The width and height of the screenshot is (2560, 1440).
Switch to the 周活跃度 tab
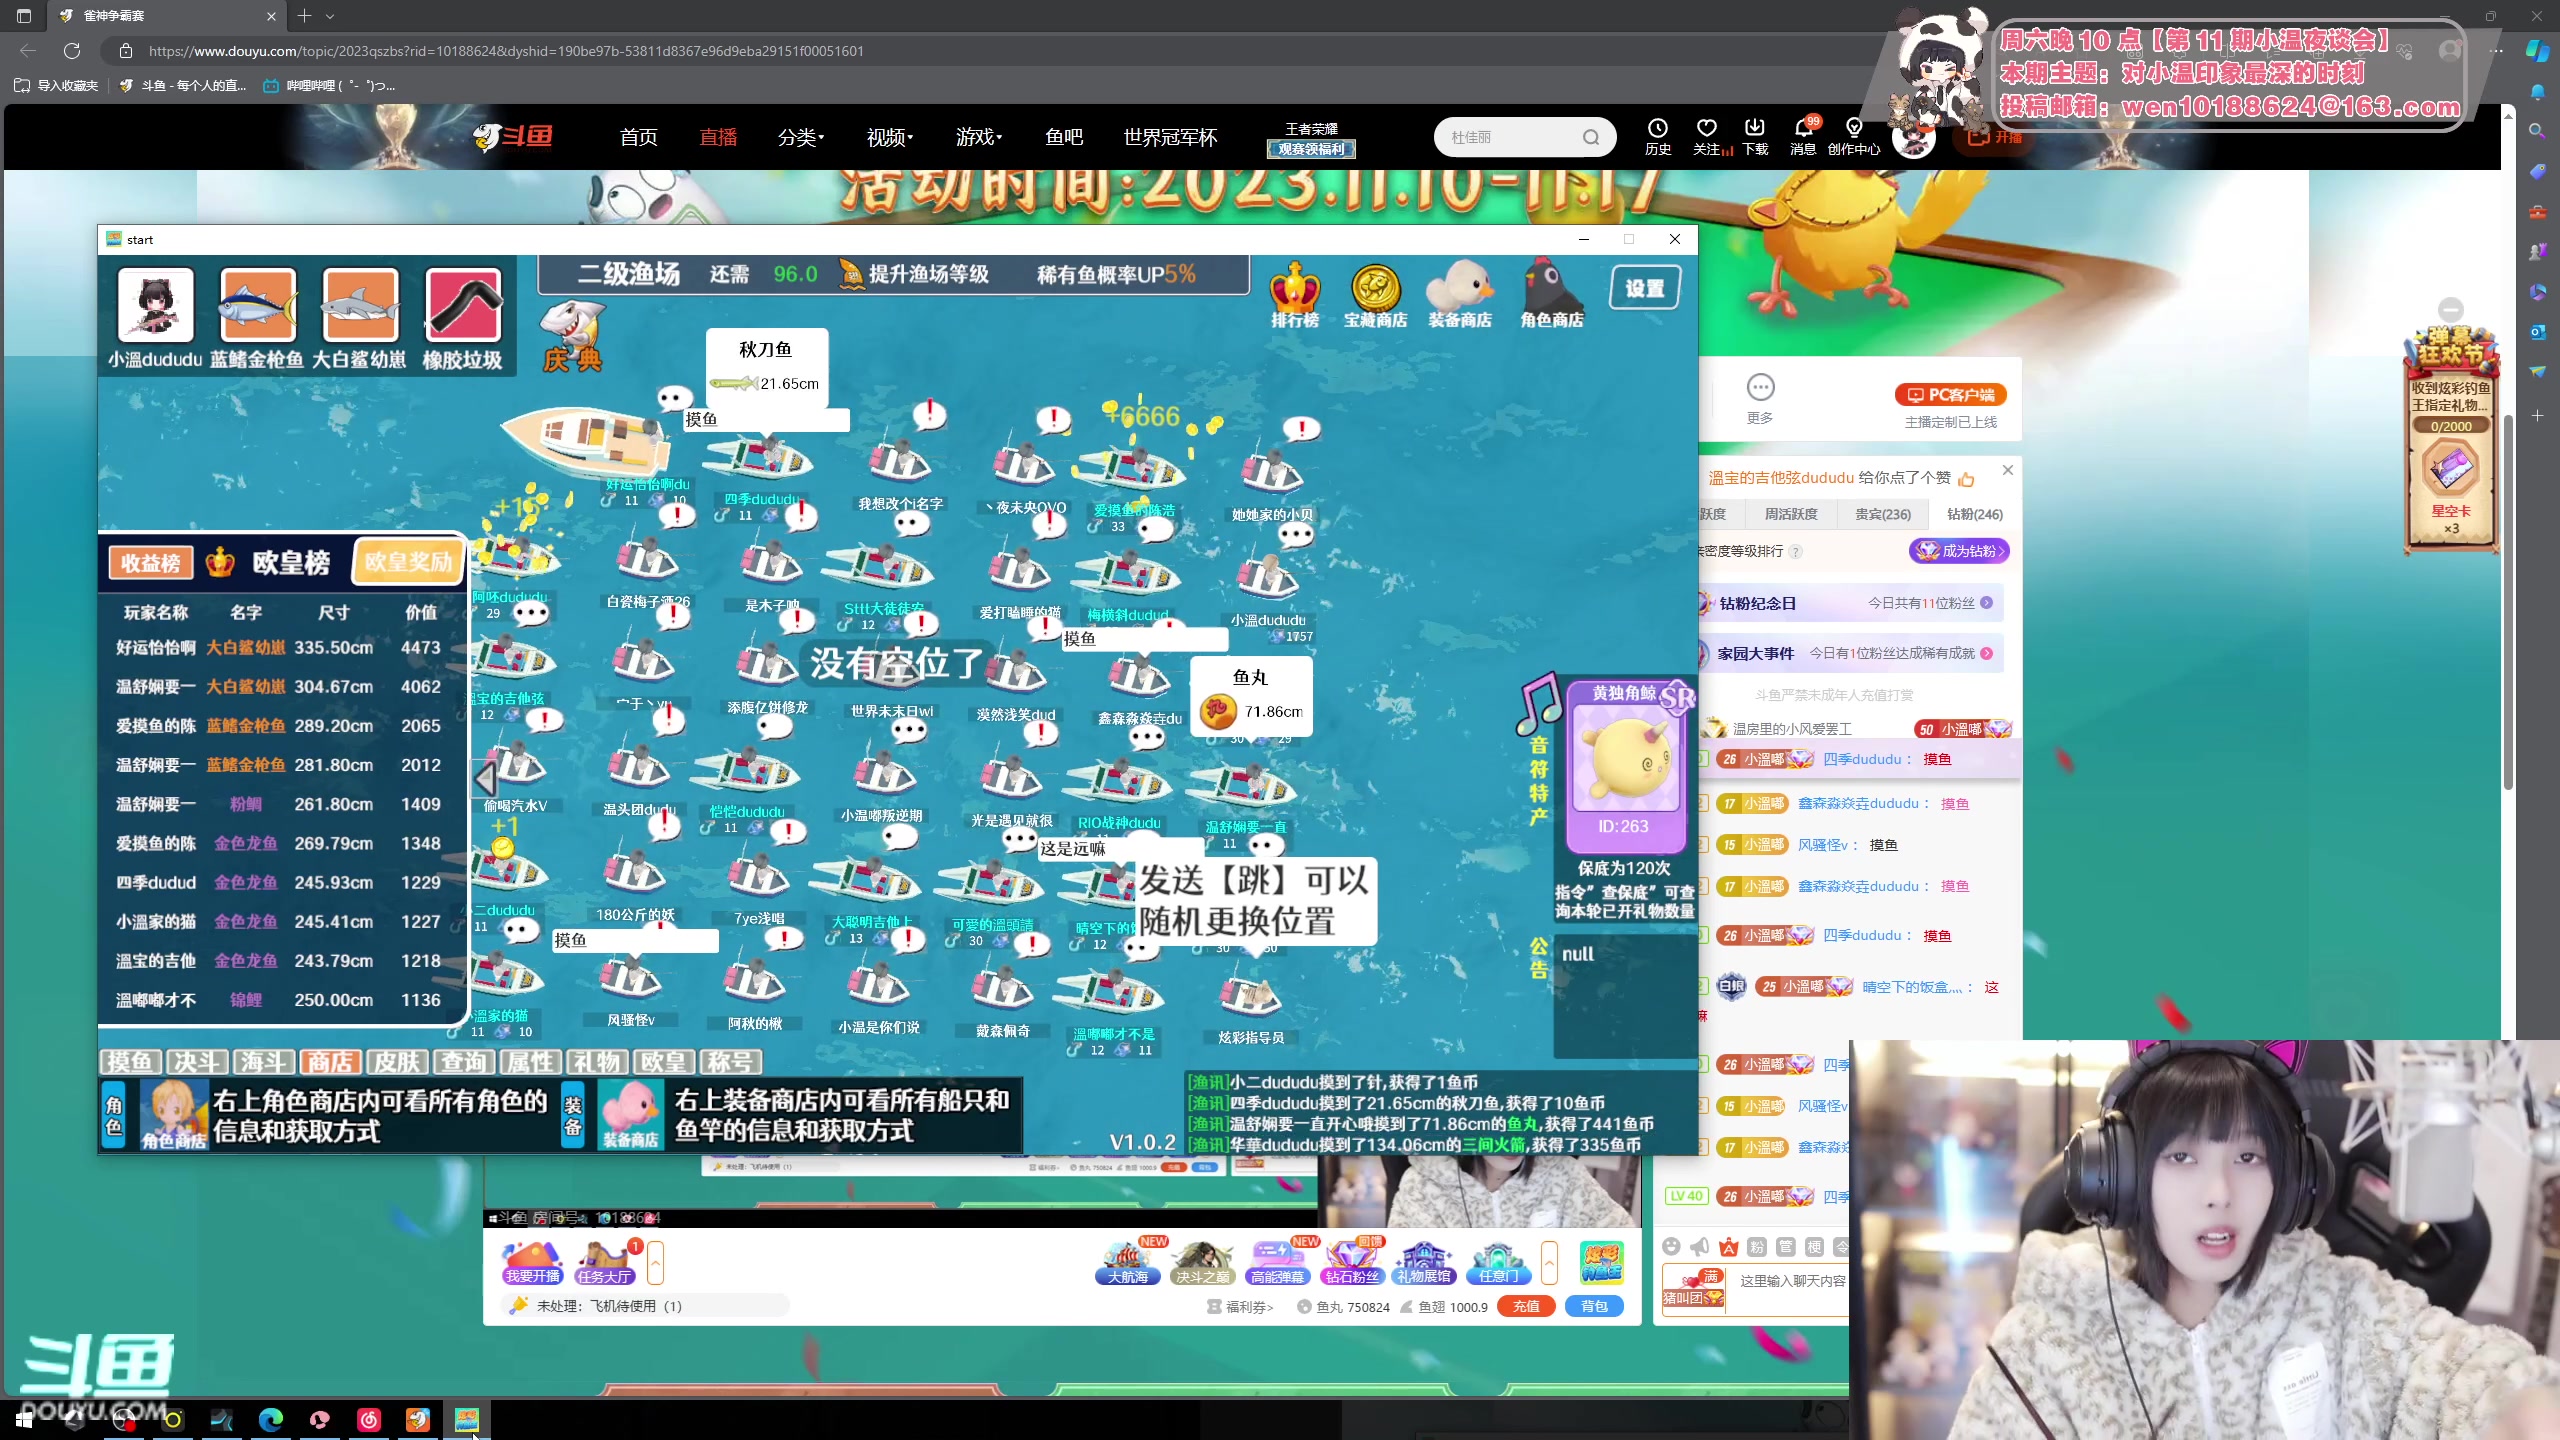(1791, 514)
